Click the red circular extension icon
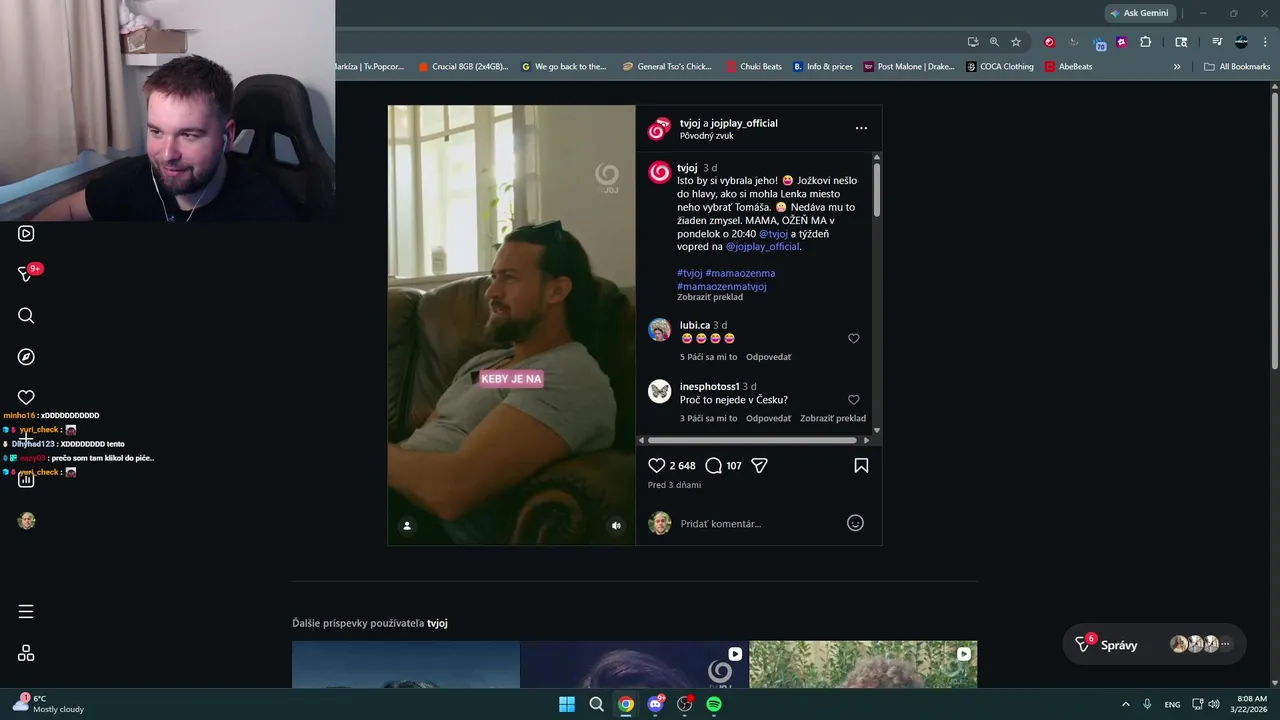The width and height of the screenshot is (1280, 720). coord(1049,42)
